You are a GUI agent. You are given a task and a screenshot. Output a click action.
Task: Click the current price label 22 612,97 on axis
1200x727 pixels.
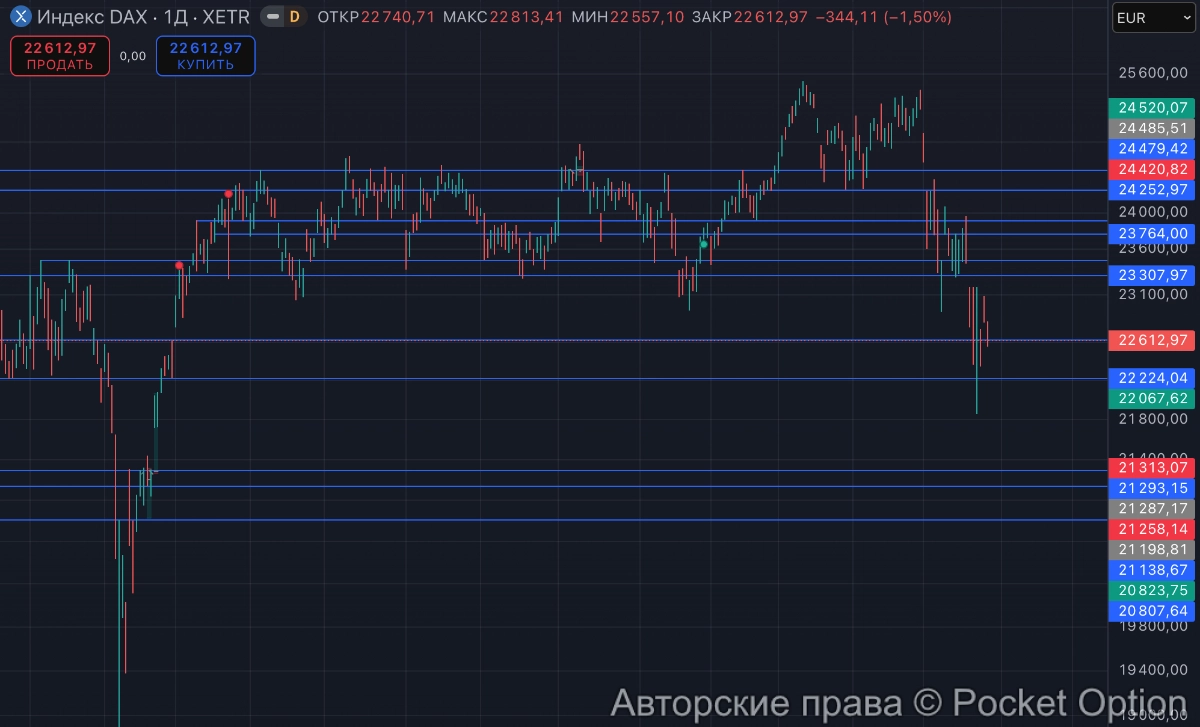(x=1153, y=340)
